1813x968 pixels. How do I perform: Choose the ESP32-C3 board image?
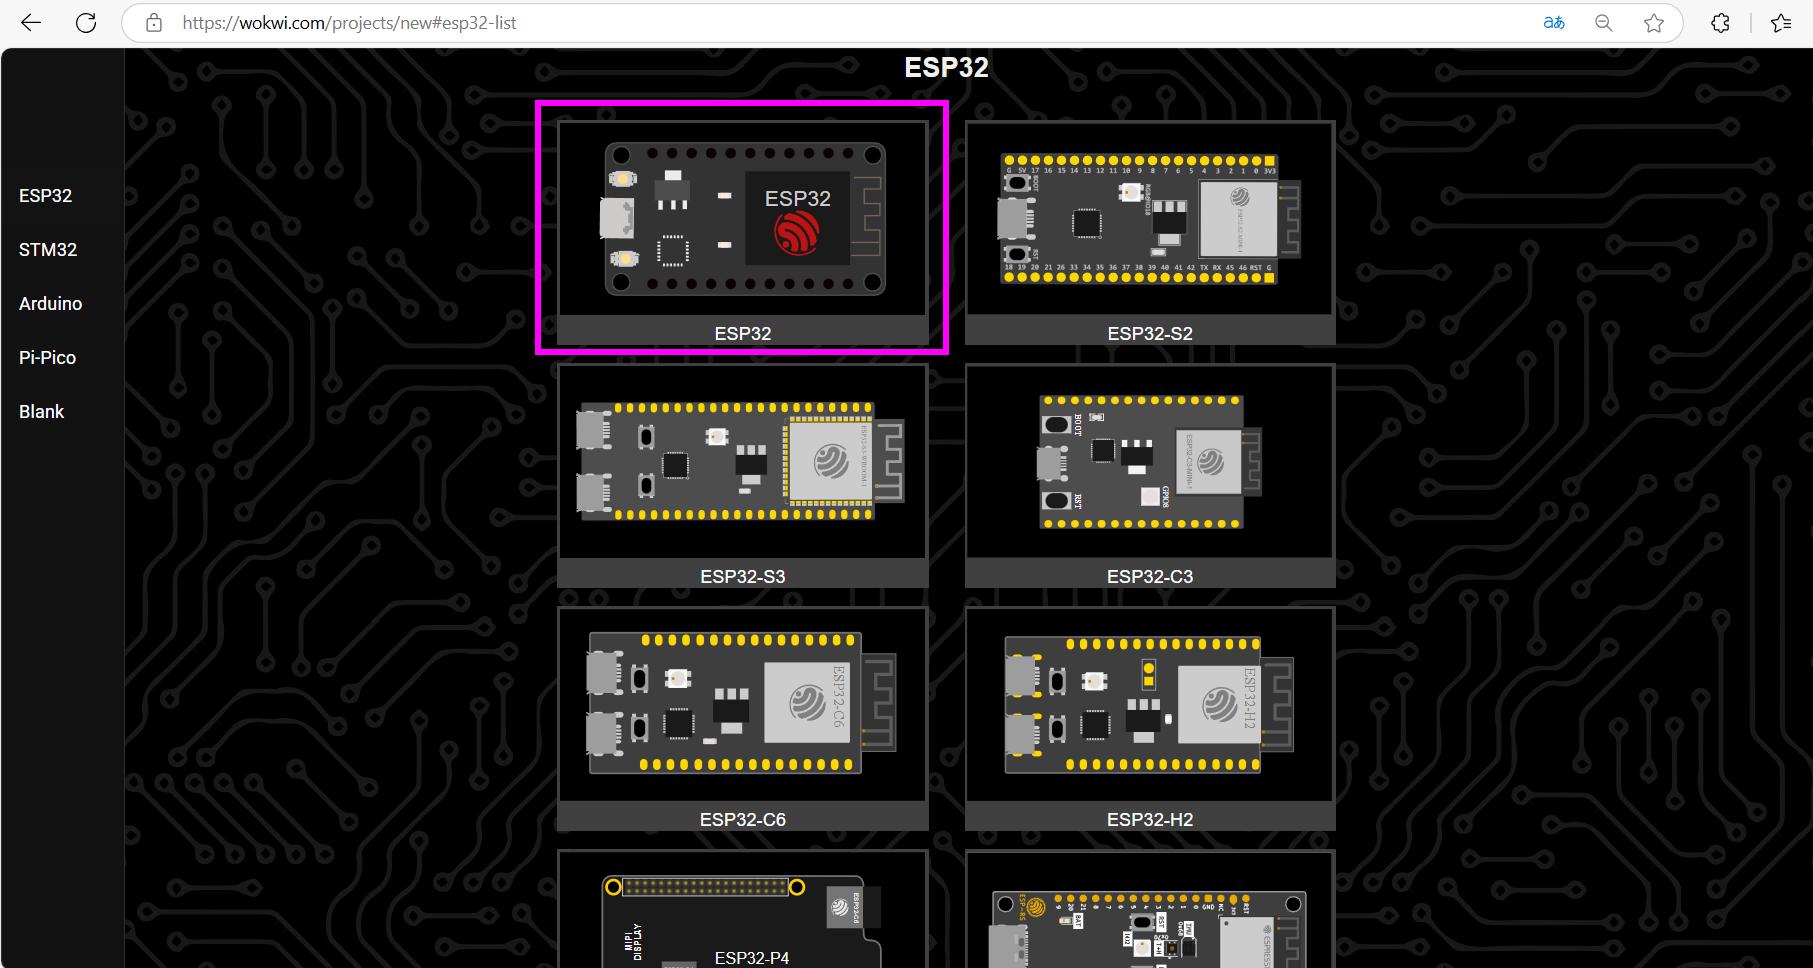click(x=1150, y=462)
